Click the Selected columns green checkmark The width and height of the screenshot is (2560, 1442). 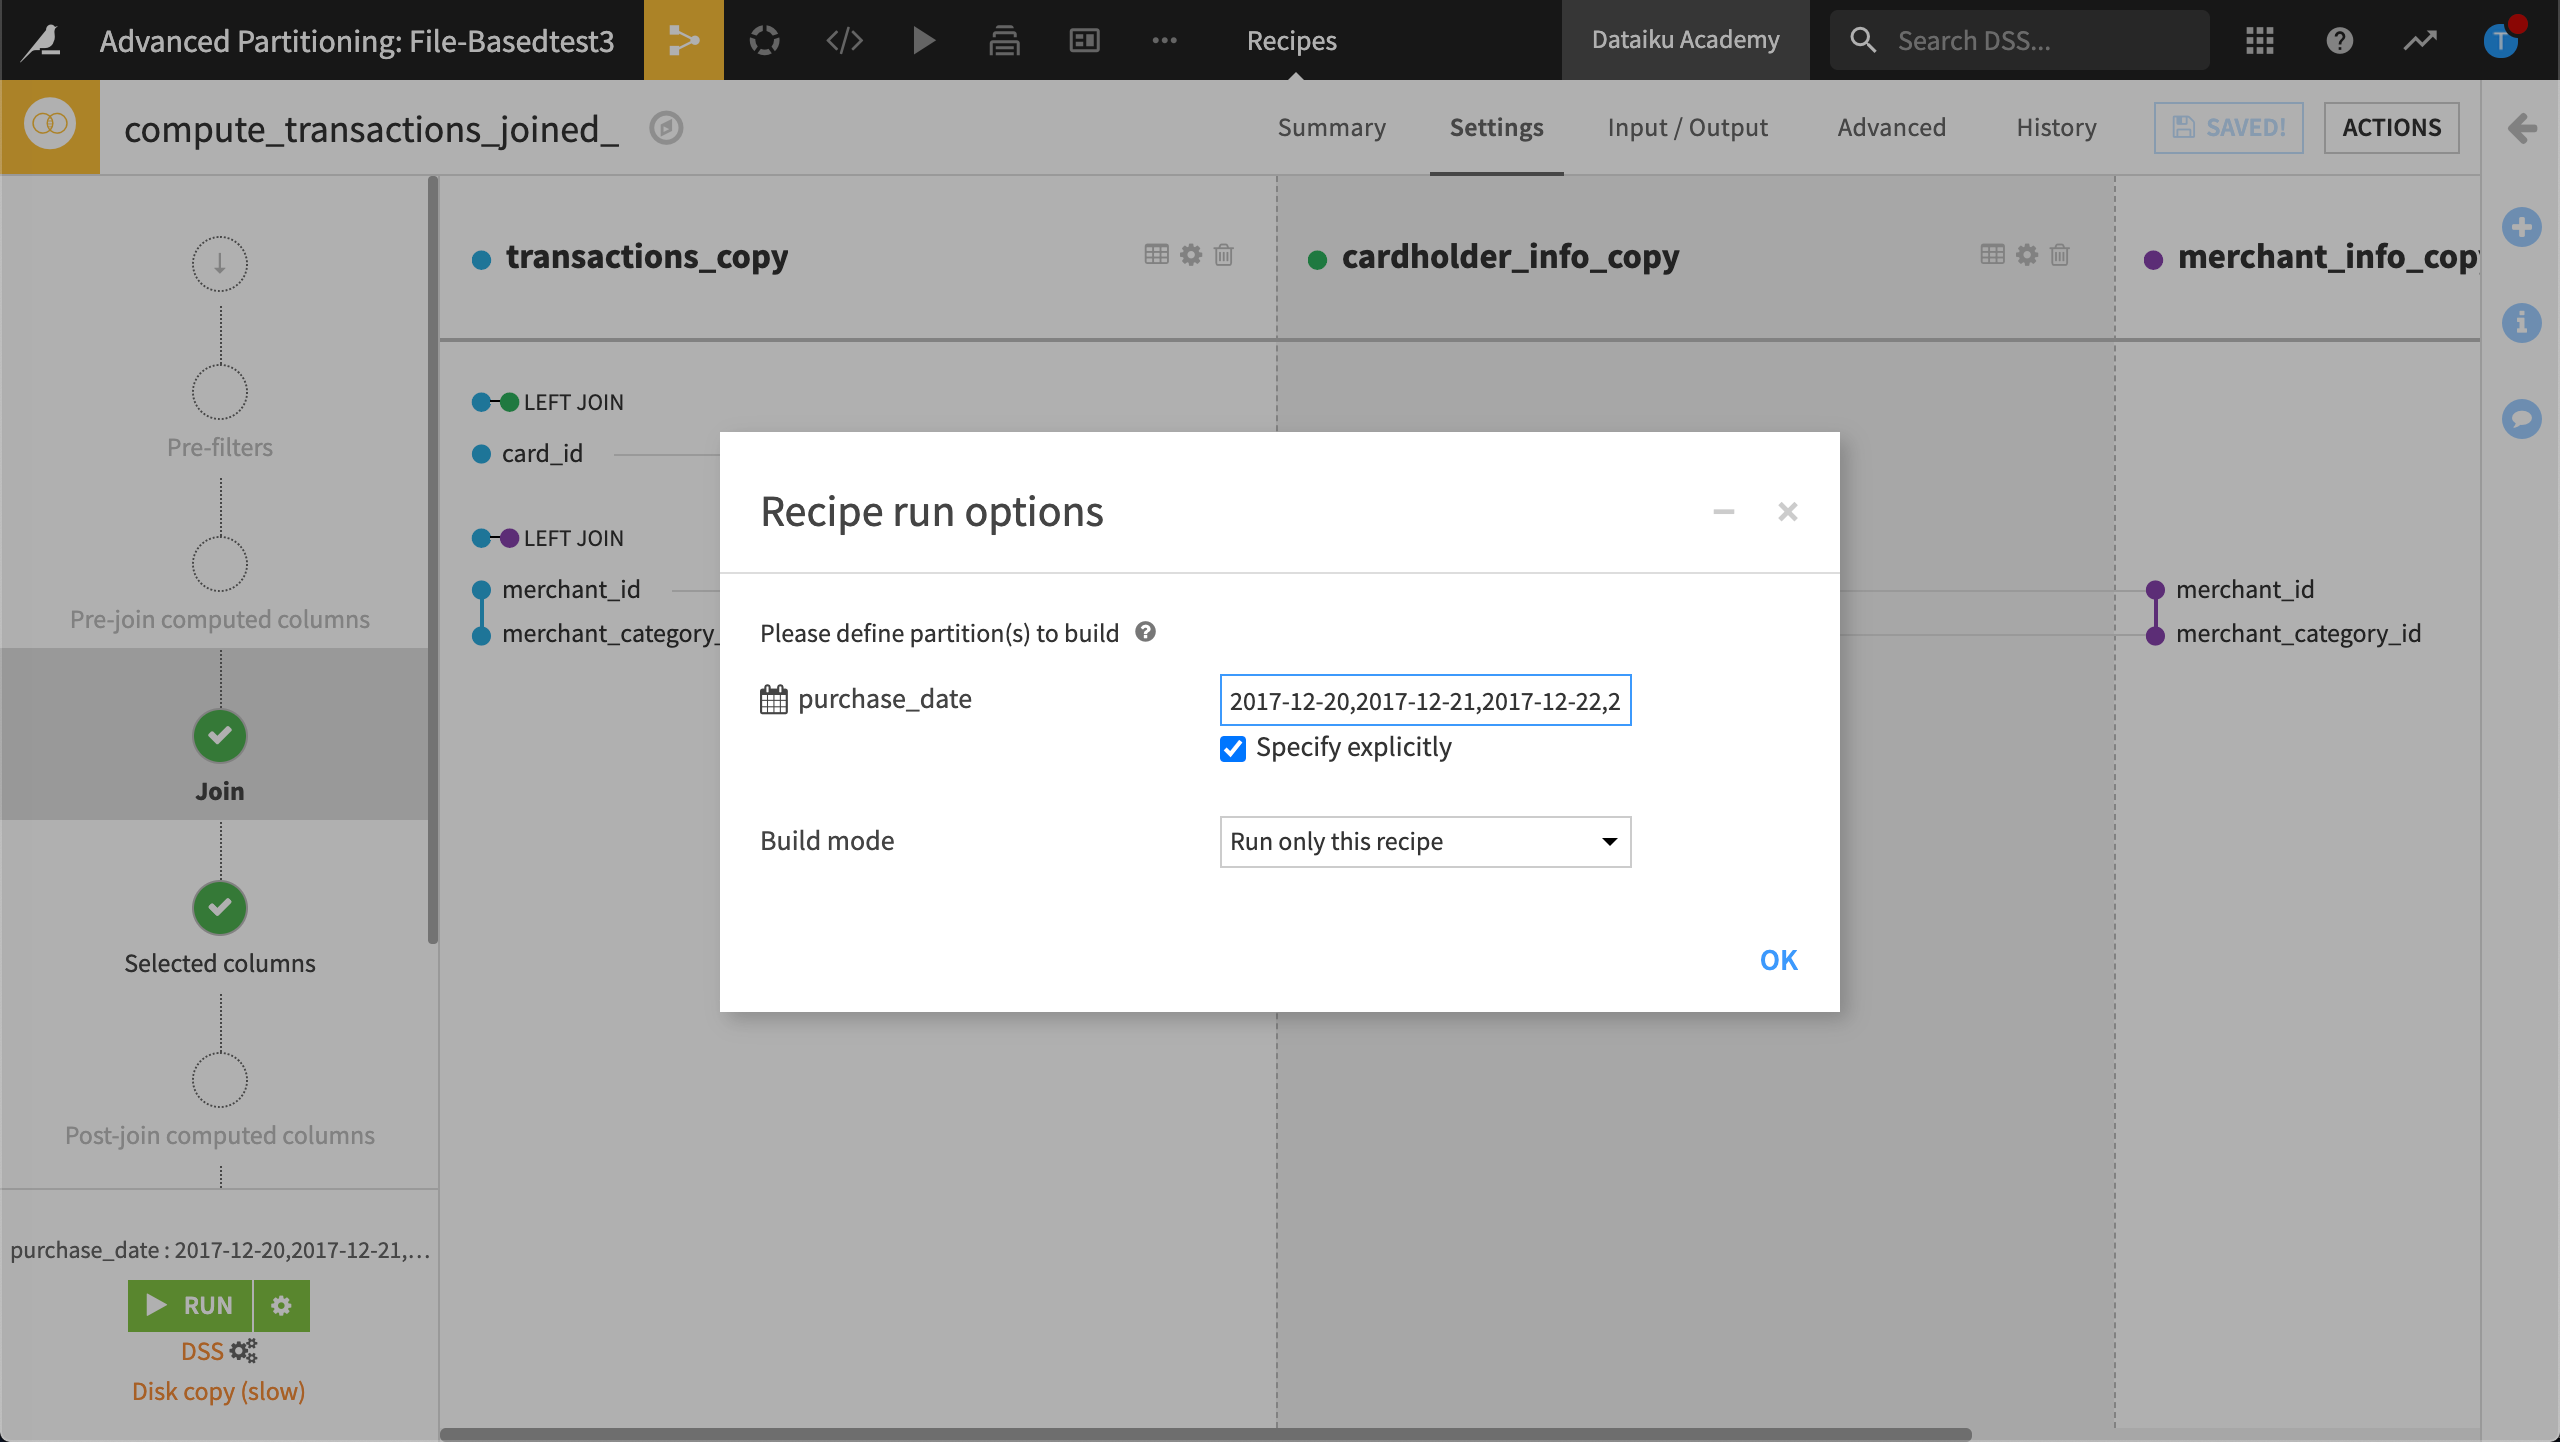pos(219,908)
